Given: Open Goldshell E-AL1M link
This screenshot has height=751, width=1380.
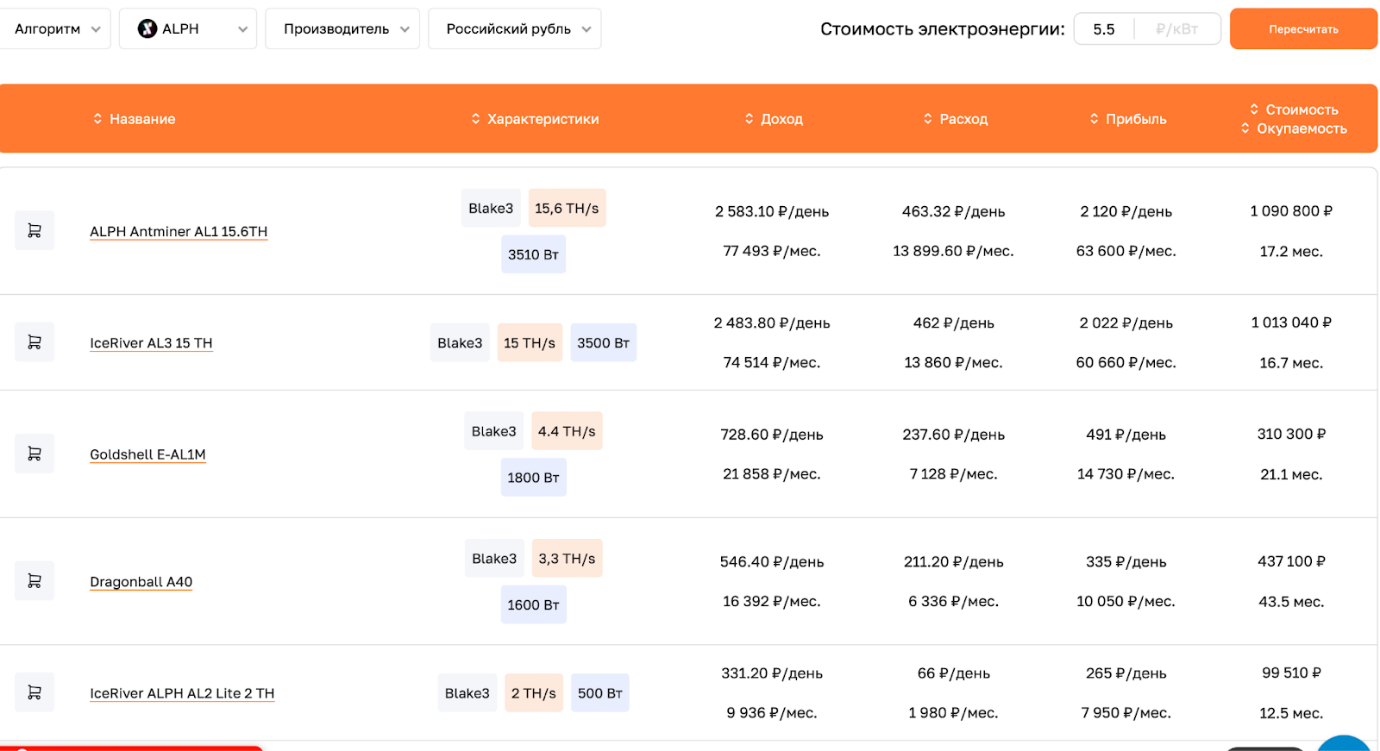Looking at the screenshot, I should [x=148, y=455].
